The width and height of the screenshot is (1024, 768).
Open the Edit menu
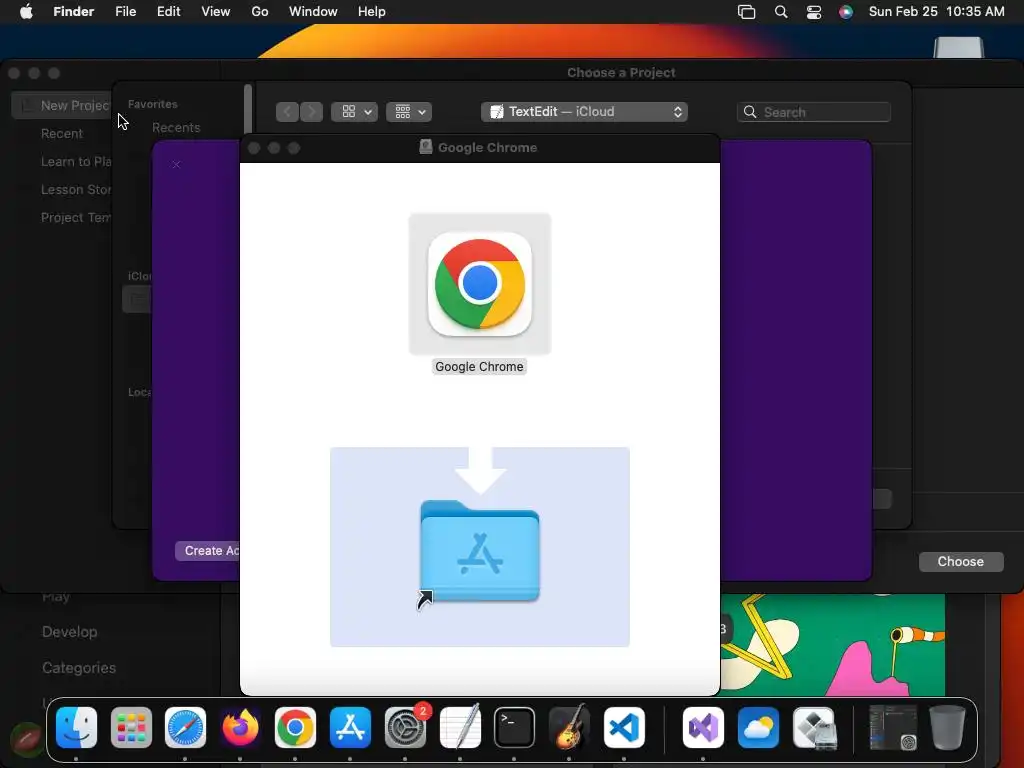[168, 12]
